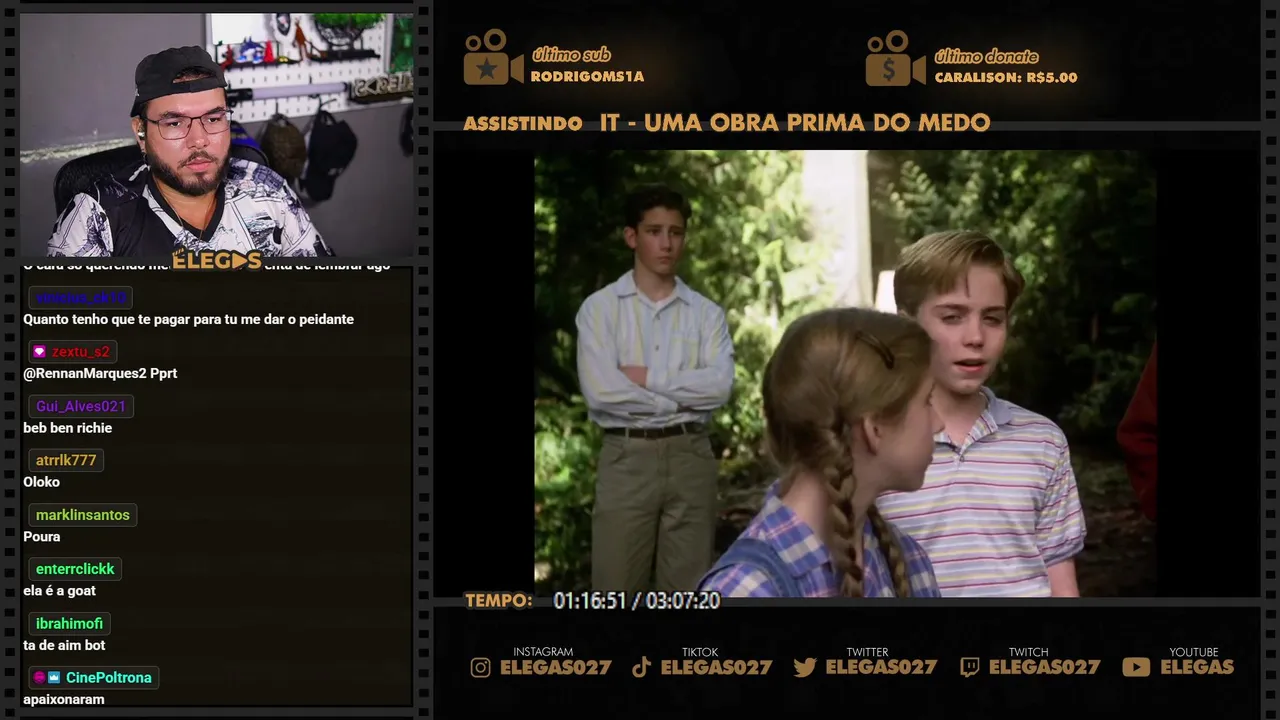Viewport: 1280px width, 720px height.
Task: Click the TikTok logo icon
Action: 642,667
